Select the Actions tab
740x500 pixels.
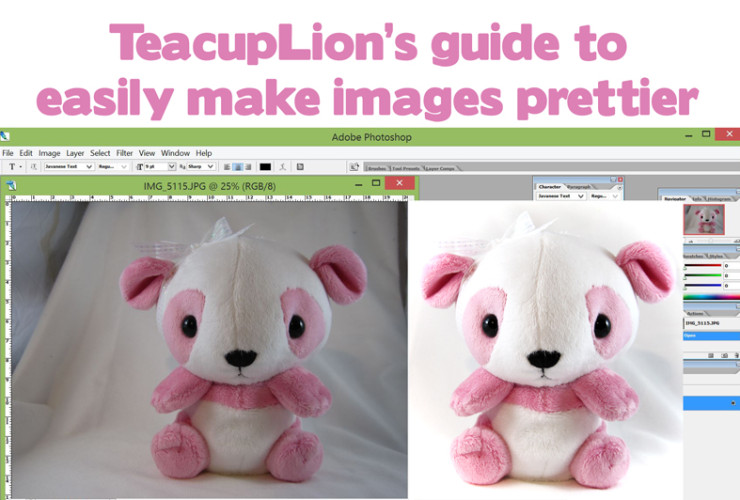pyautogui.click(x=695, y=314)
